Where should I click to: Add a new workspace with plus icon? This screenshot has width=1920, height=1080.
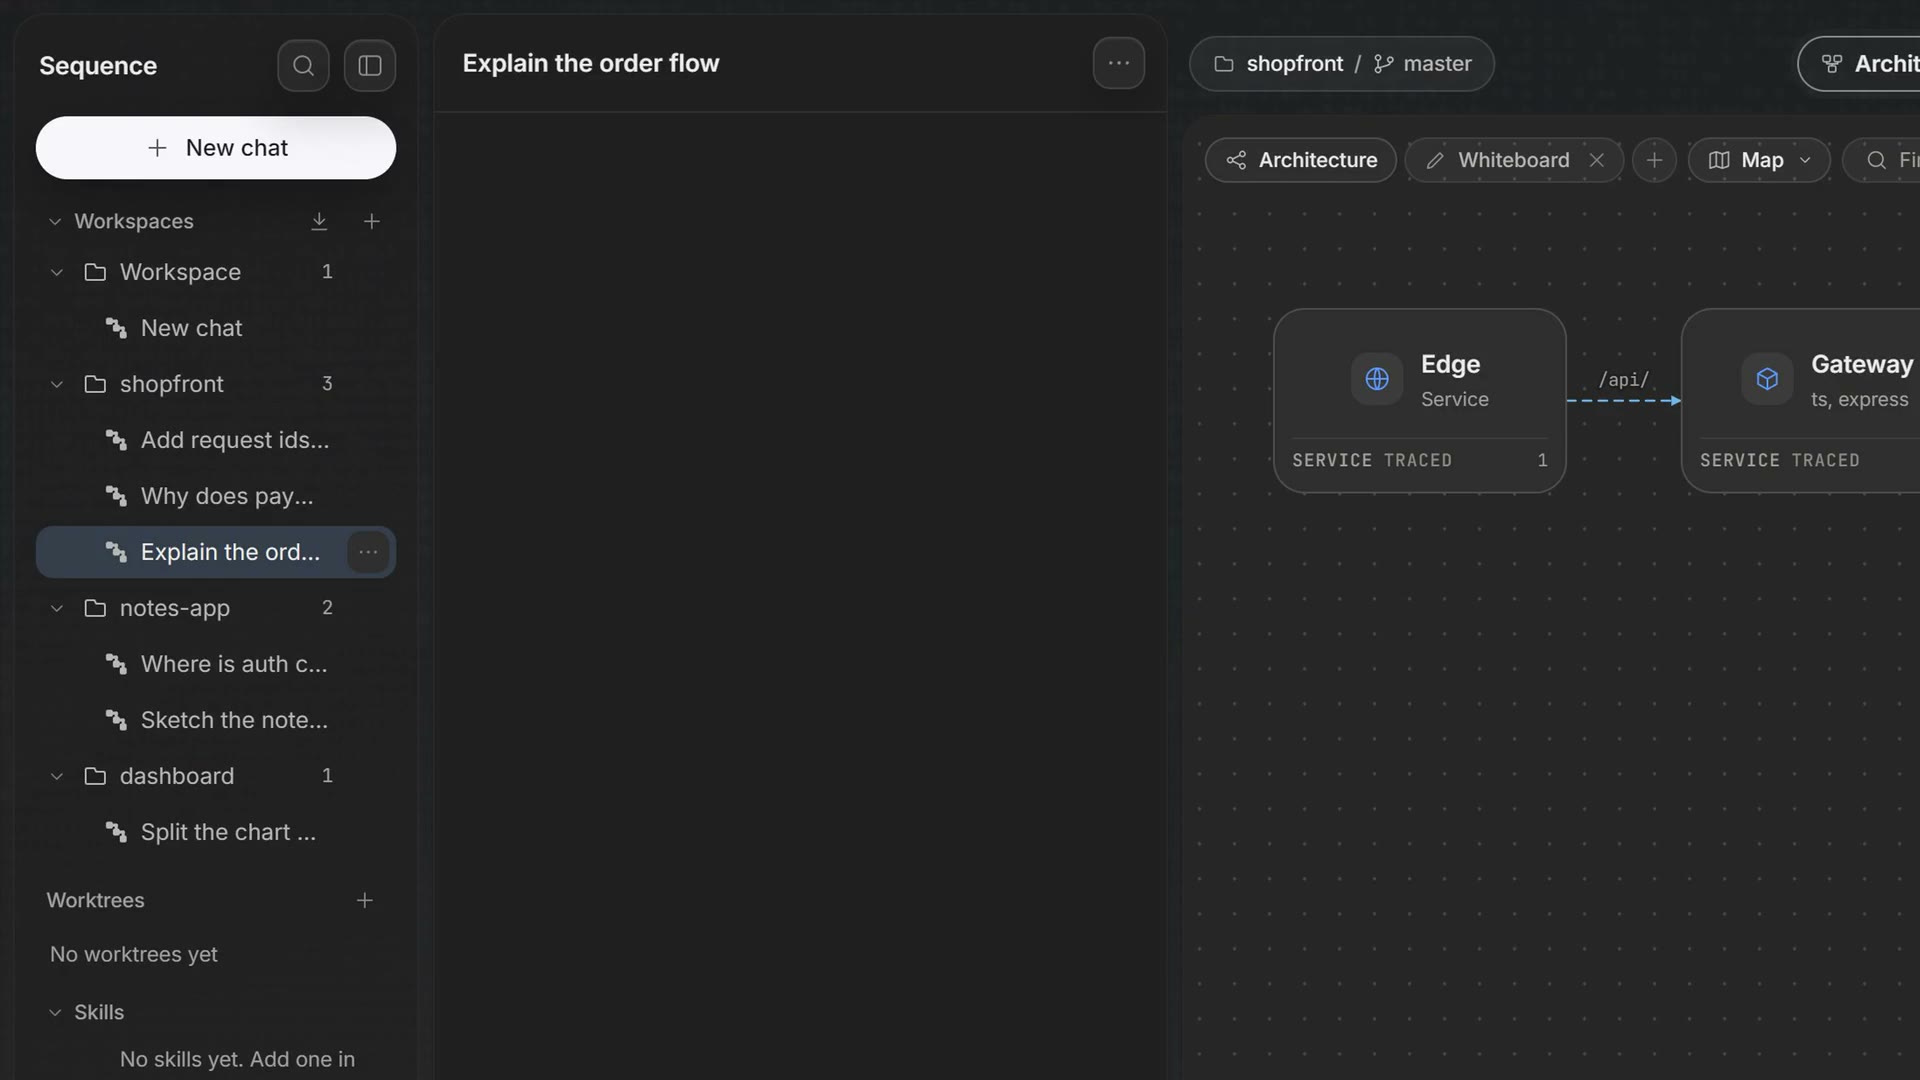point(371,221)
